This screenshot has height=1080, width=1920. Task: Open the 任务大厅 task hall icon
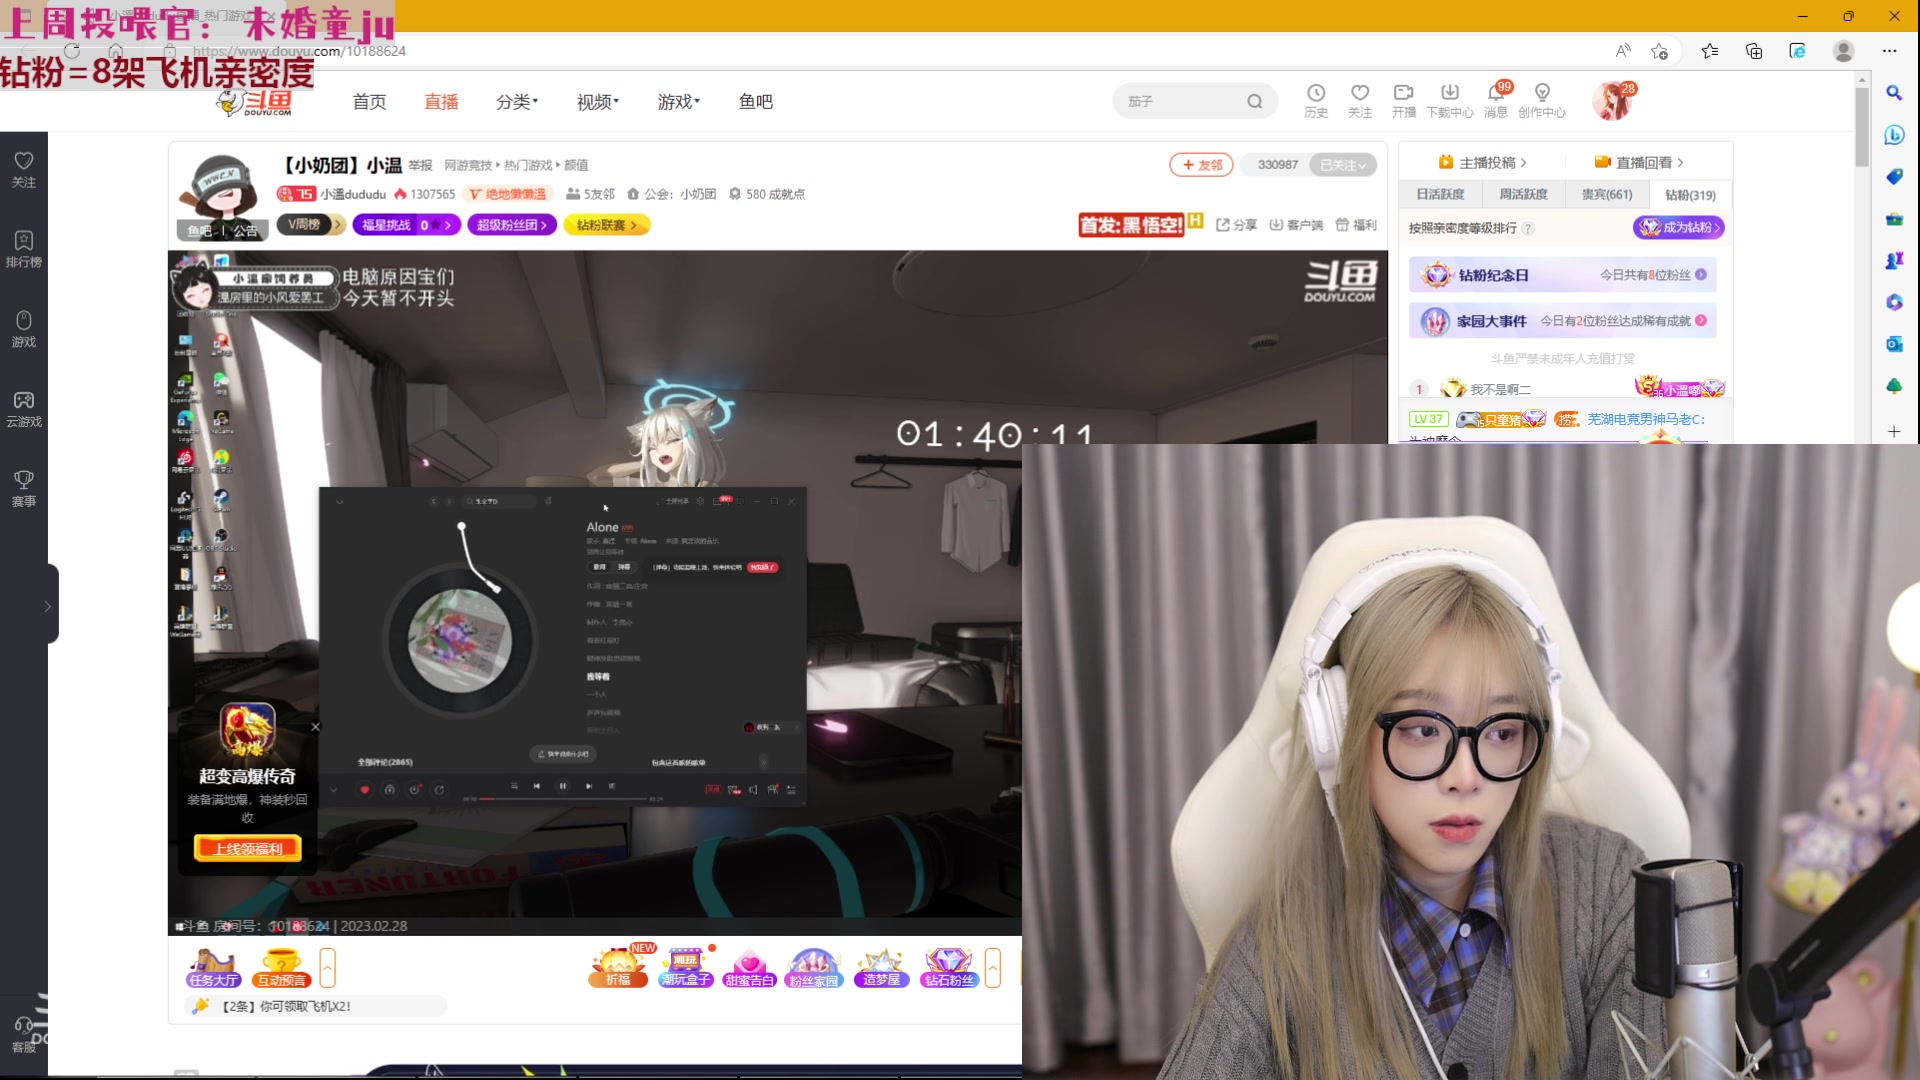point(212,967)
